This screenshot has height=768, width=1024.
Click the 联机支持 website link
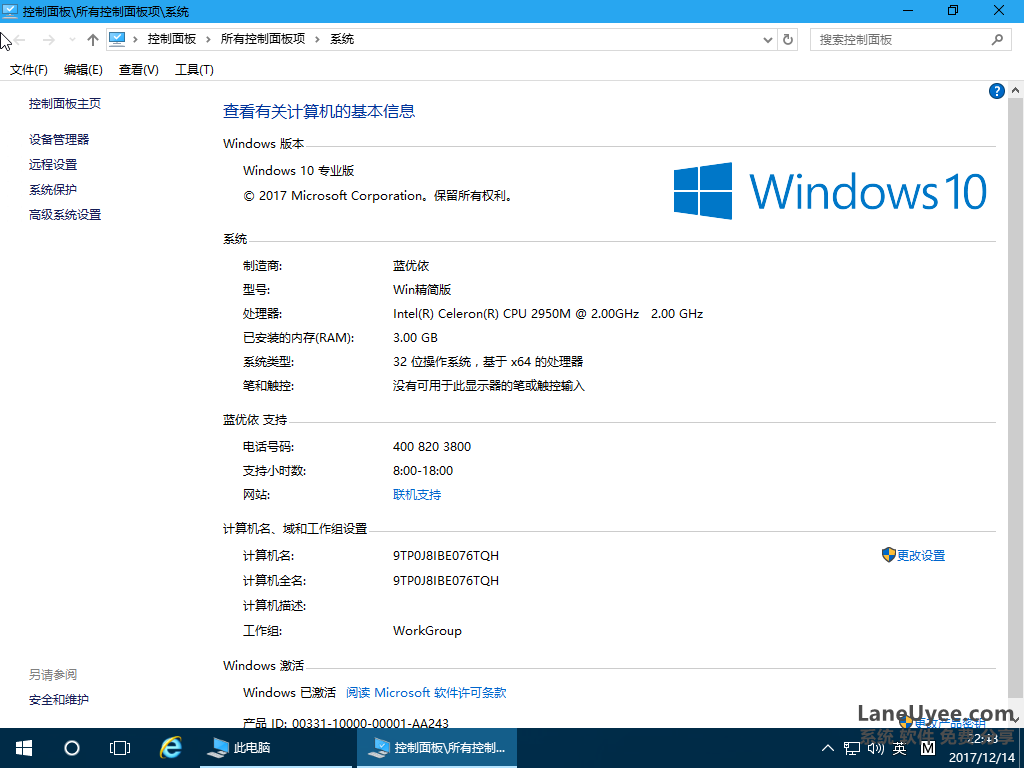coord(417,494)
